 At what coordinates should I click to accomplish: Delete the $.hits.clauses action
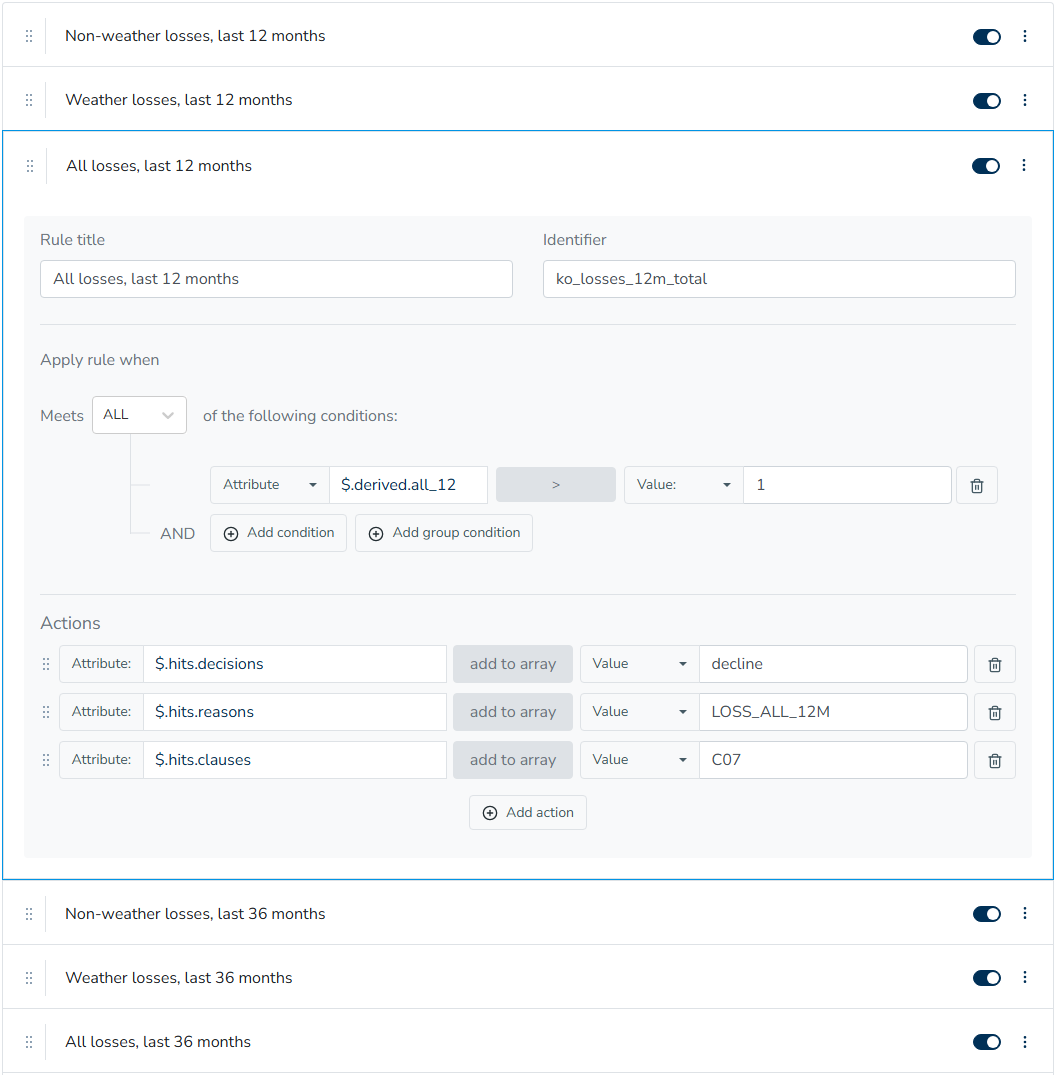pos(994,760)
